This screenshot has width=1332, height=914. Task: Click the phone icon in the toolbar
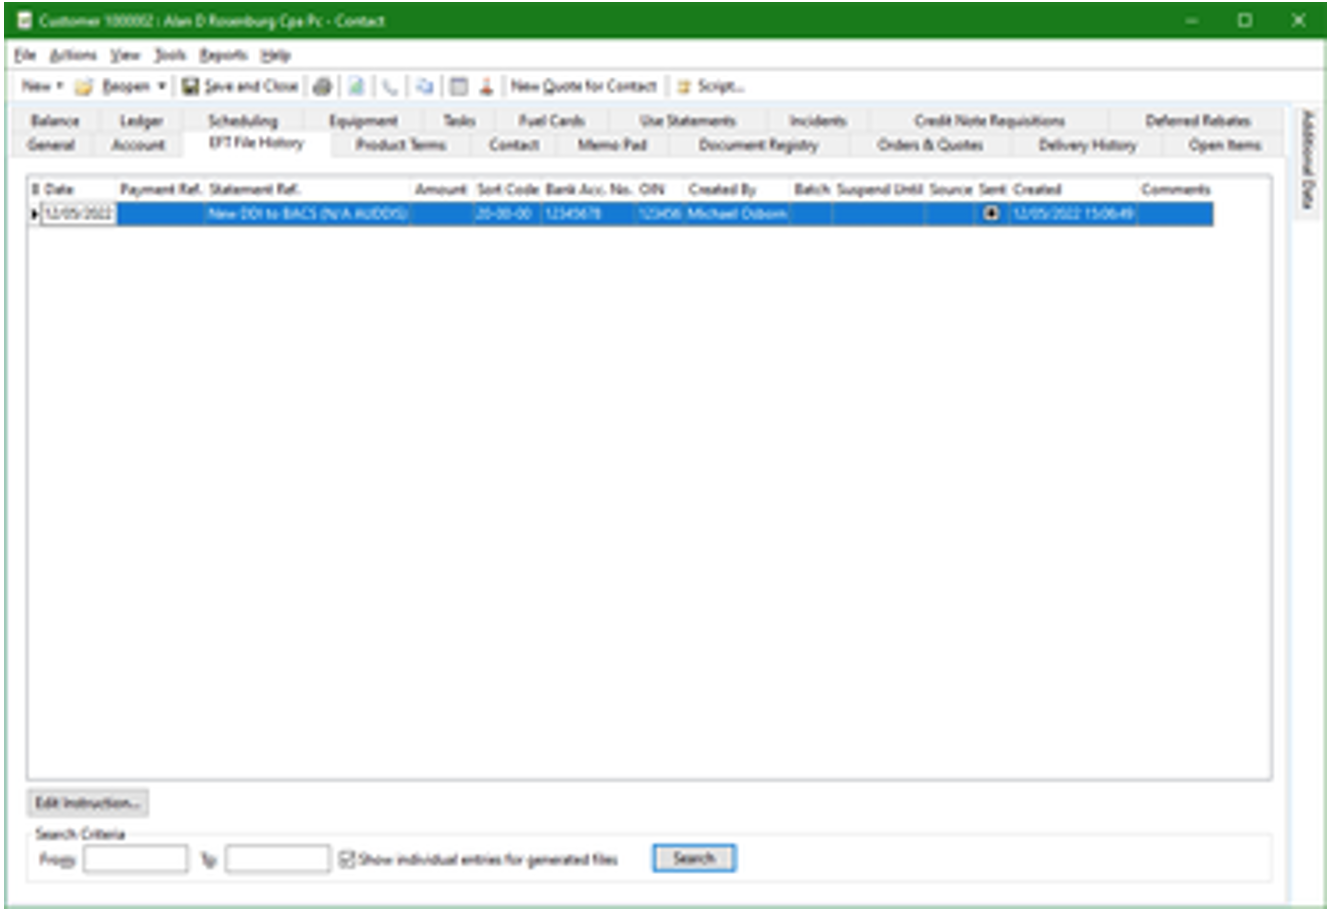pyautogui.click(x=390, y=87)
